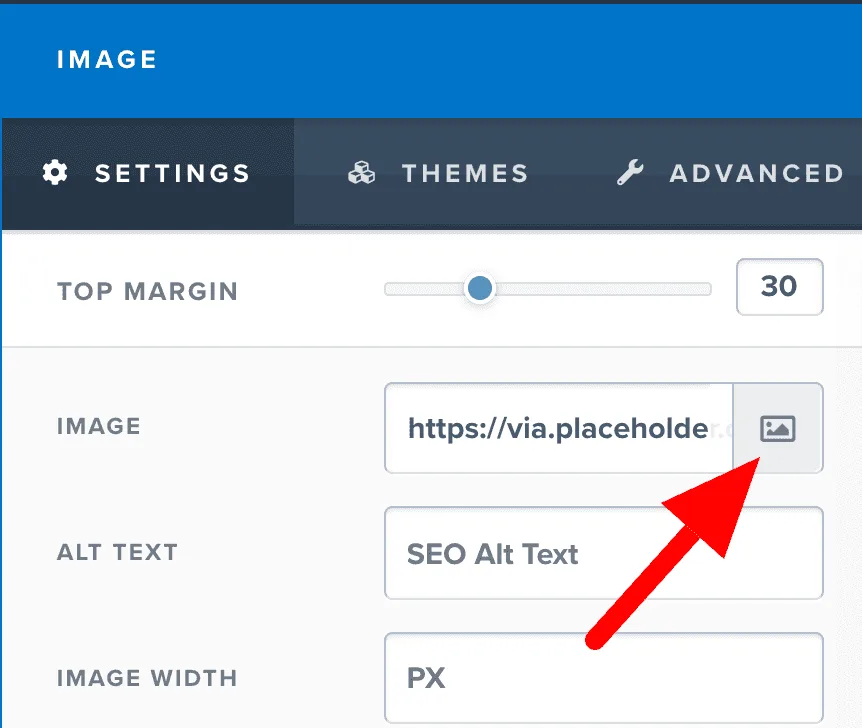Click the Image field label
This screenshot has height=728, width=862.
99,426
